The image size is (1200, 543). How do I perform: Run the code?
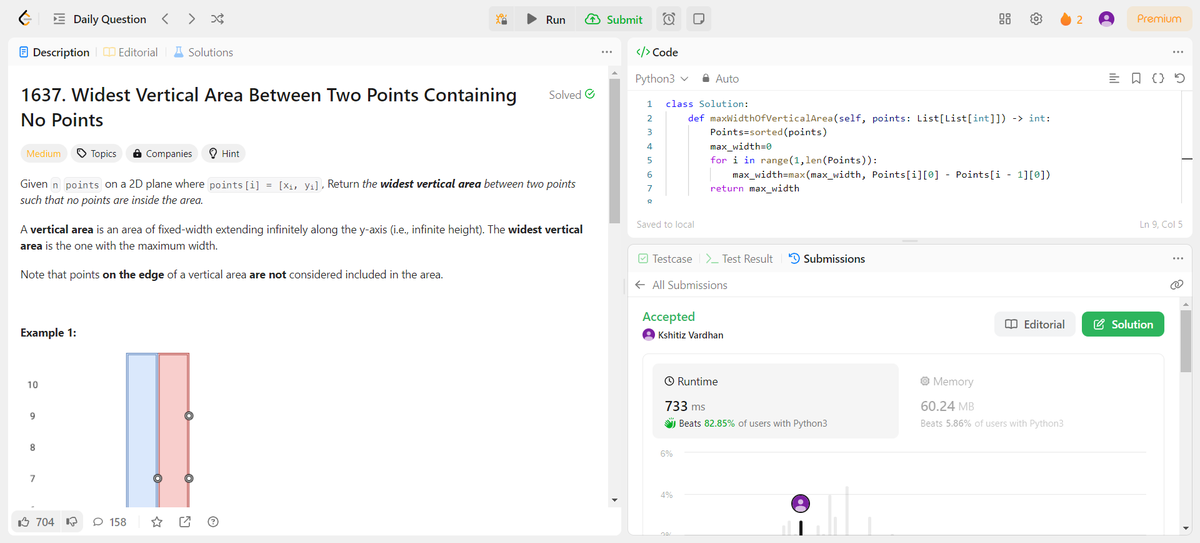(546, 19)
